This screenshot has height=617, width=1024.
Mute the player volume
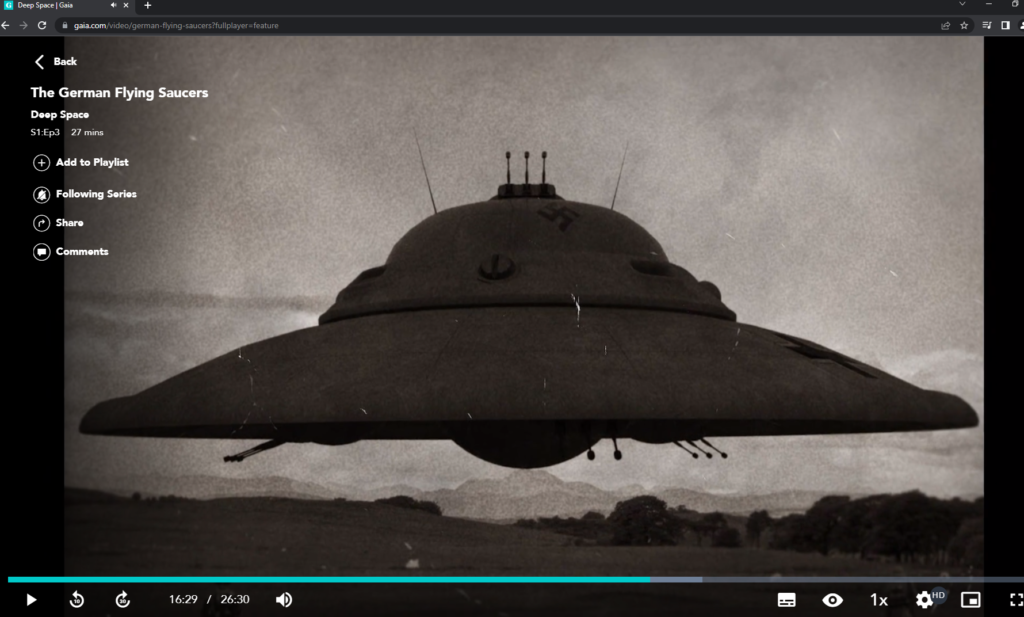[283, 599]
